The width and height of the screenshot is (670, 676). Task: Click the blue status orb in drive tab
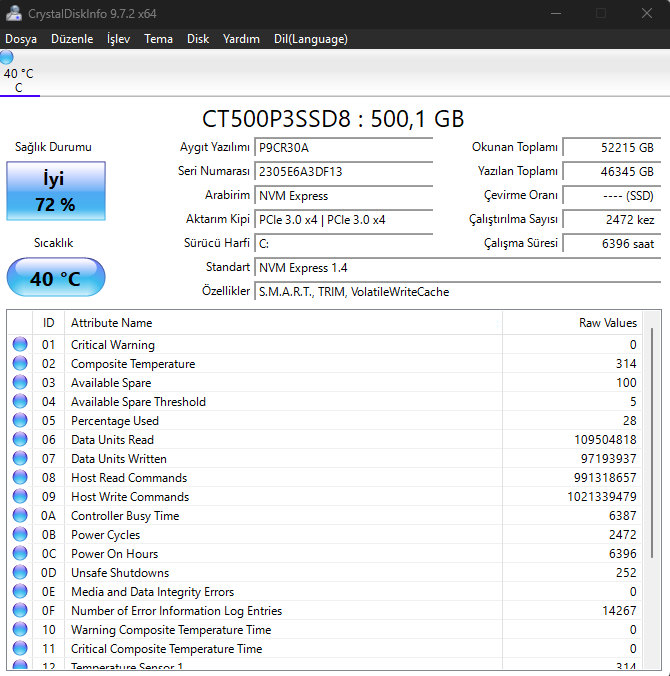[x=6, y=57]
